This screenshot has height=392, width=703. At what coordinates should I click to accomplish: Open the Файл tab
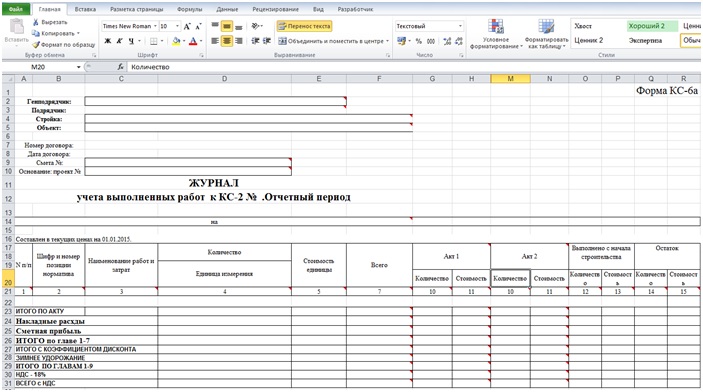point(16,9)
